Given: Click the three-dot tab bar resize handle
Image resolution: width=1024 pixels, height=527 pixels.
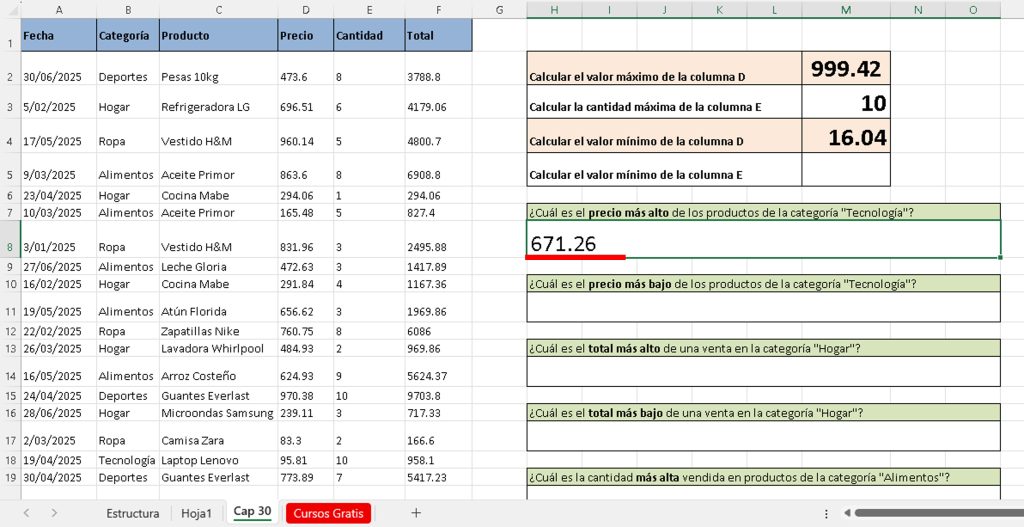Looking at the screenshot, I should click(x=826, y=513).
